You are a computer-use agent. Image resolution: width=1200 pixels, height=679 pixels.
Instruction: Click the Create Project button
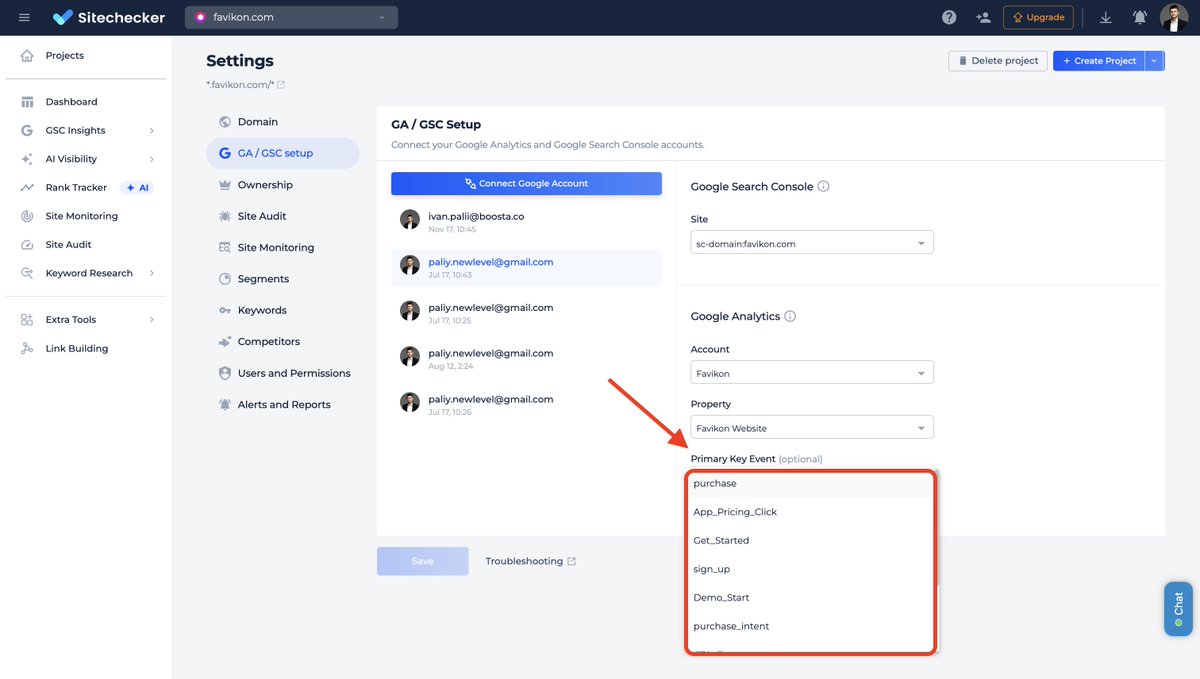[1099, 61]
